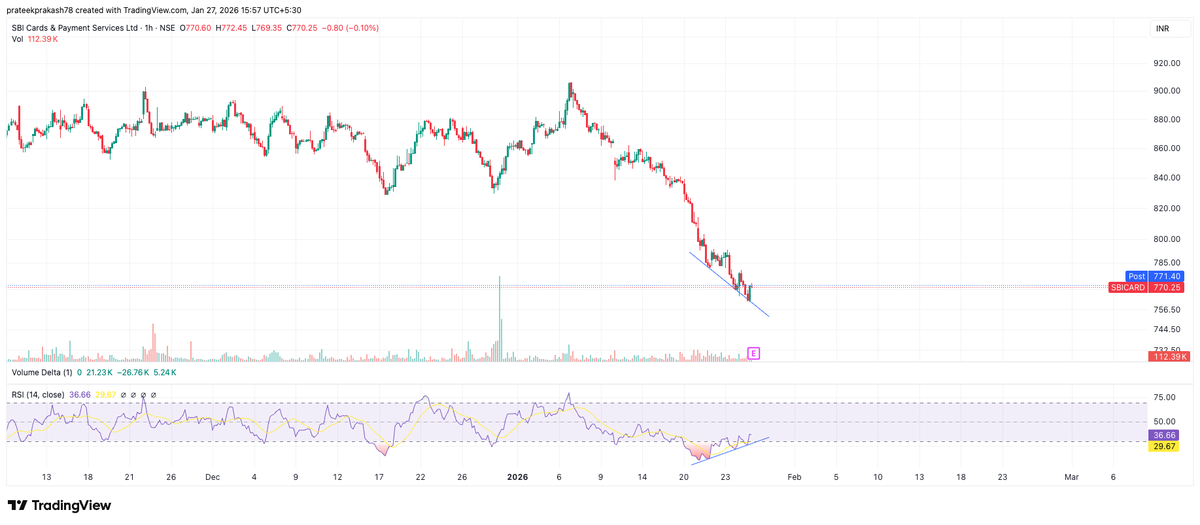Click the Mar label on time axis
Image resolution: width=1200 pixels, height=525 pixels.
click(x=1072, y=478)
